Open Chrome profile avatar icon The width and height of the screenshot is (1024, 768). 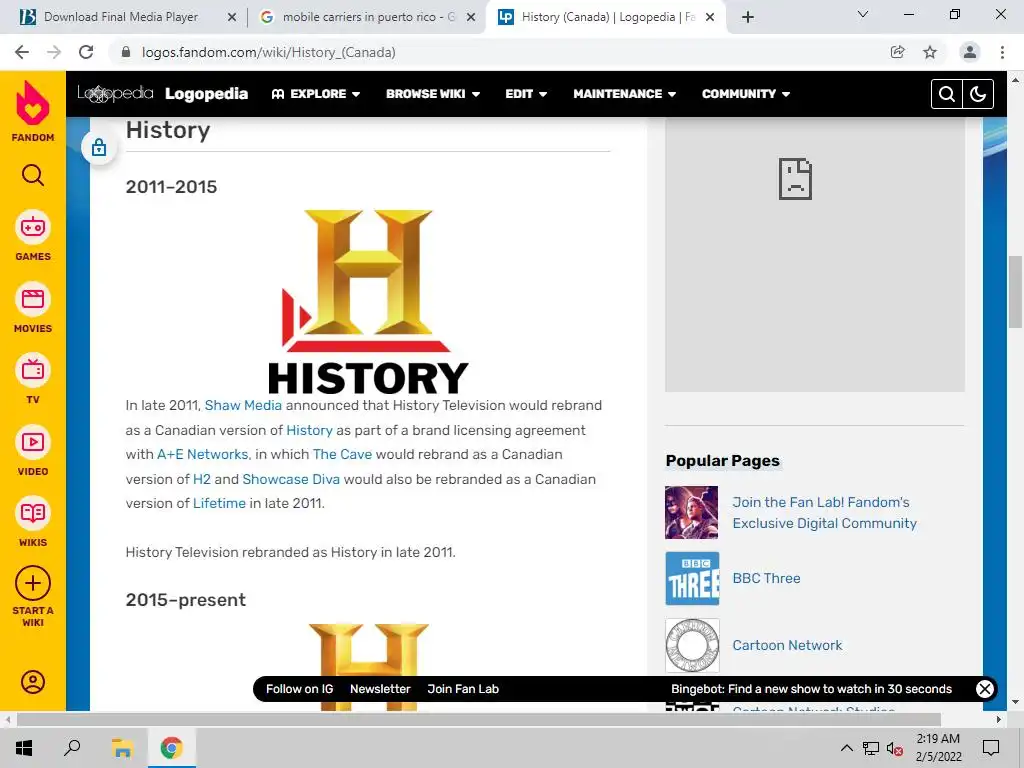[x=970, y=52]
